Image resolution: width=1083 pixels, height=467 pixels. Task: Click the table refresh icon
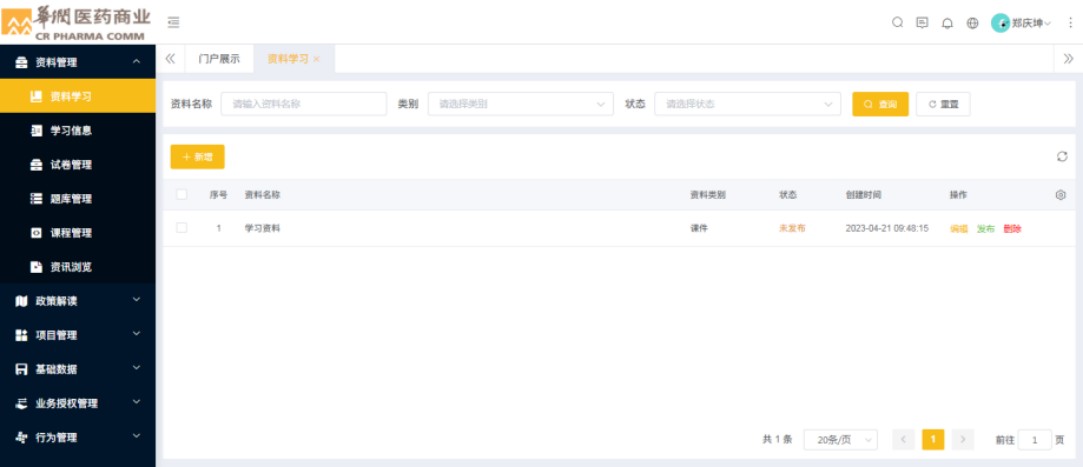coord(1061,156)
